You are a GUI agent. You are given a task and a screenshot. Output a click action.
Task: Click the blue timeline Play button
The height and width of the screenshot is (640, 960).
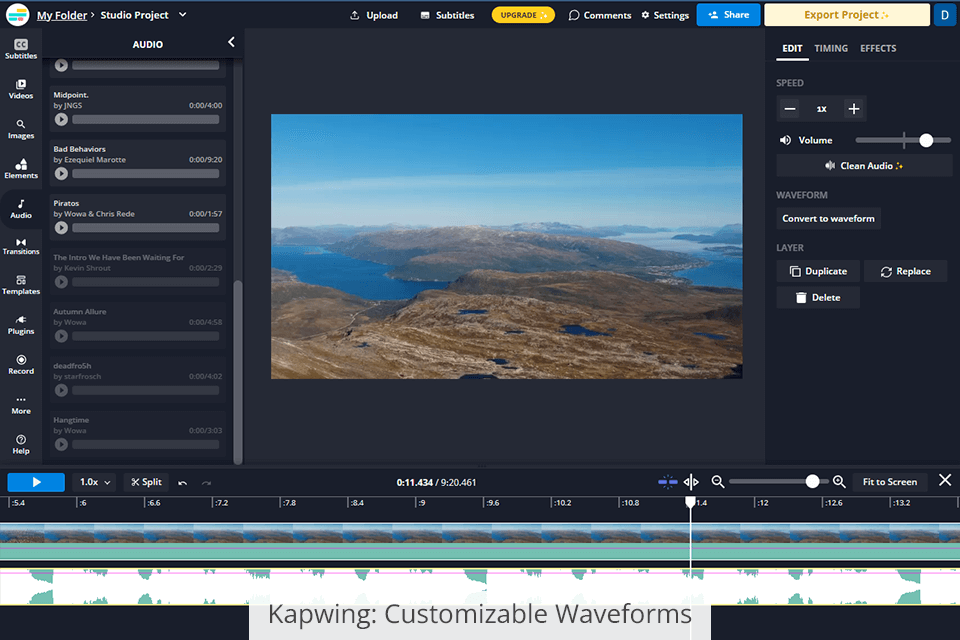(x=36, y=483)
